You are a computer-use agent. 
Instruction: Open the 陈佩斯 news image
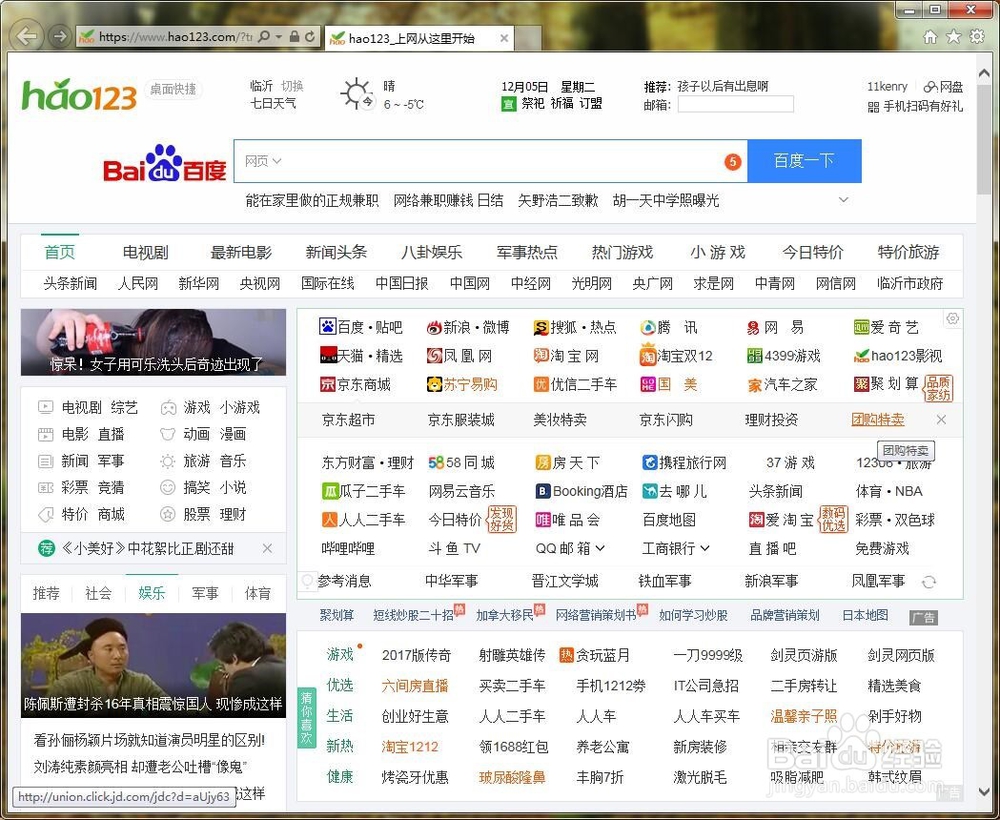click(153, 665)
